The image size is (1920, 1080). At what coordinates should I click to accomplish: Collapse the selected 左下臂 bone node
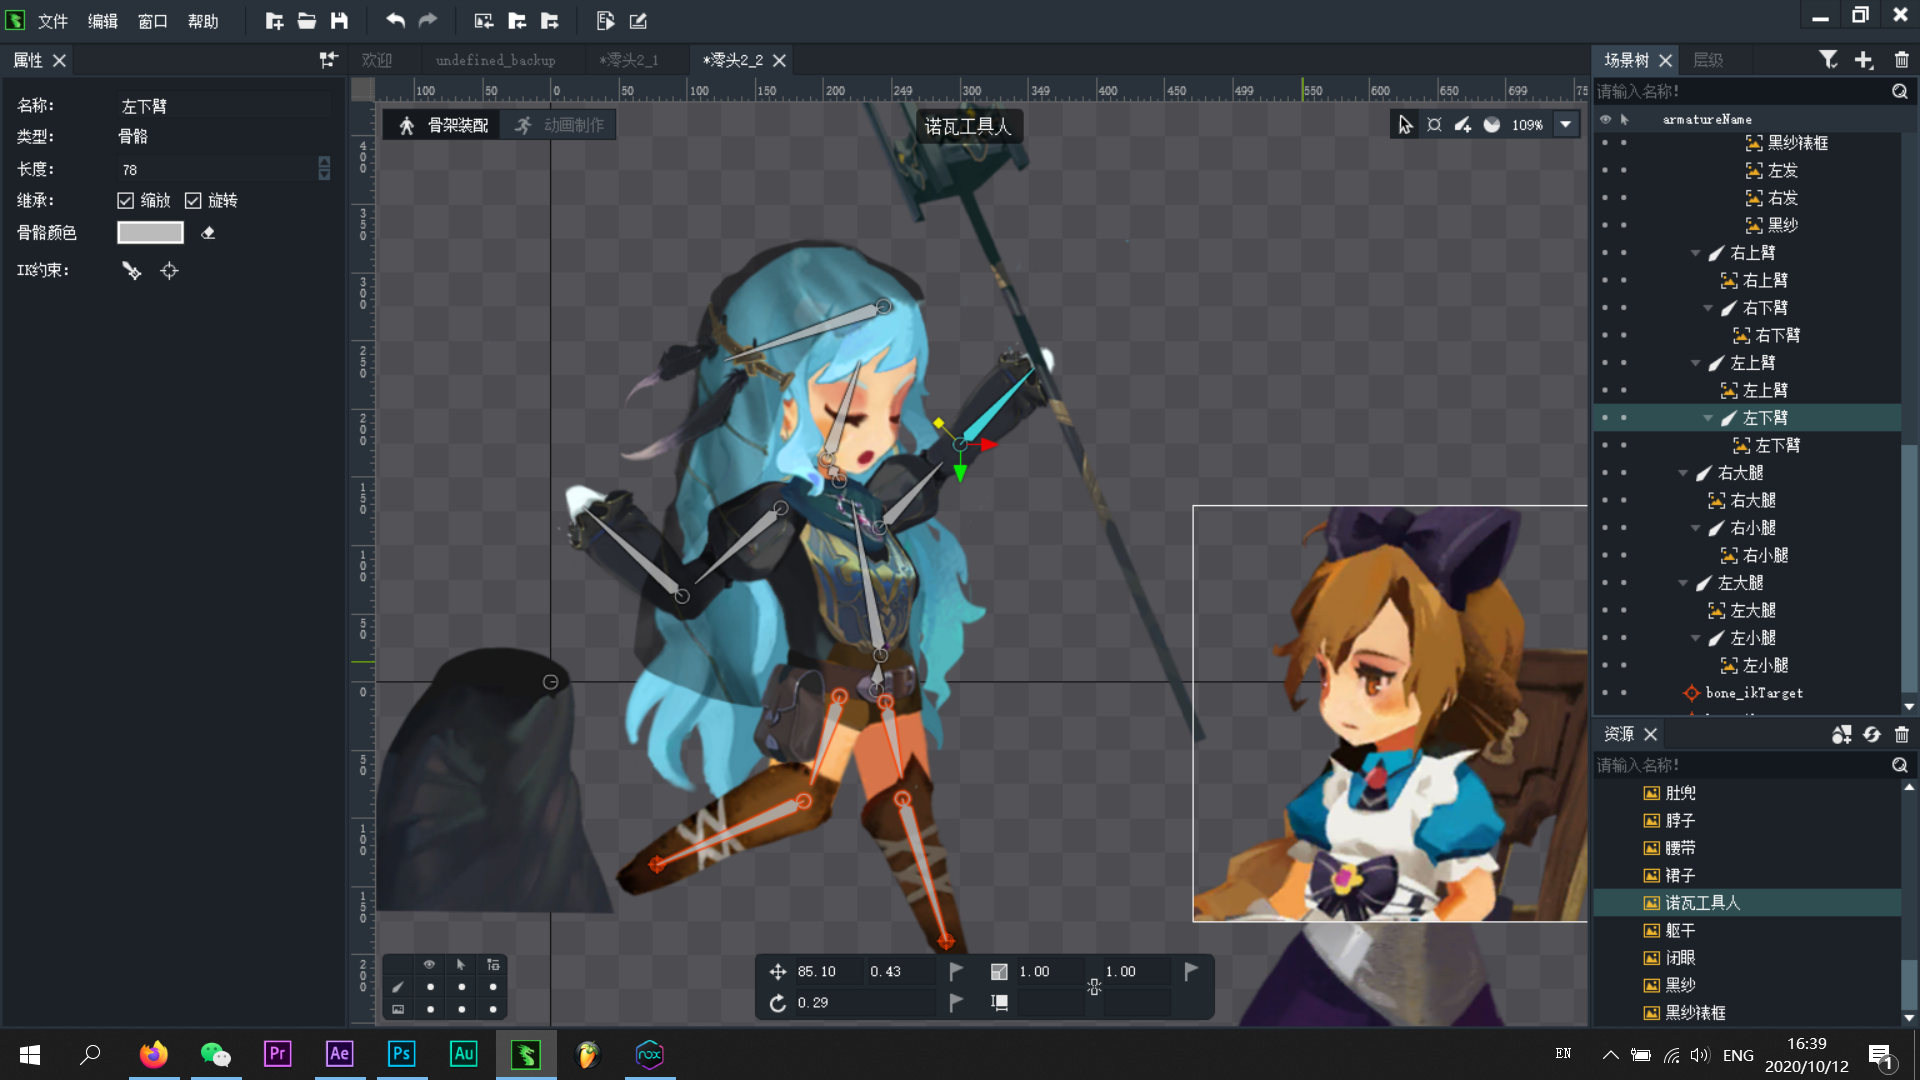1708,418
